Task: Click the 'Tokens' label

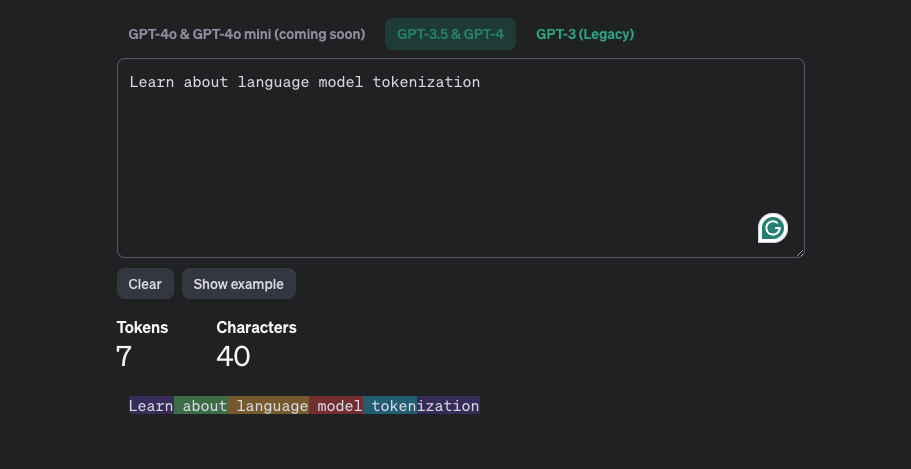Action: pos(142,328)
